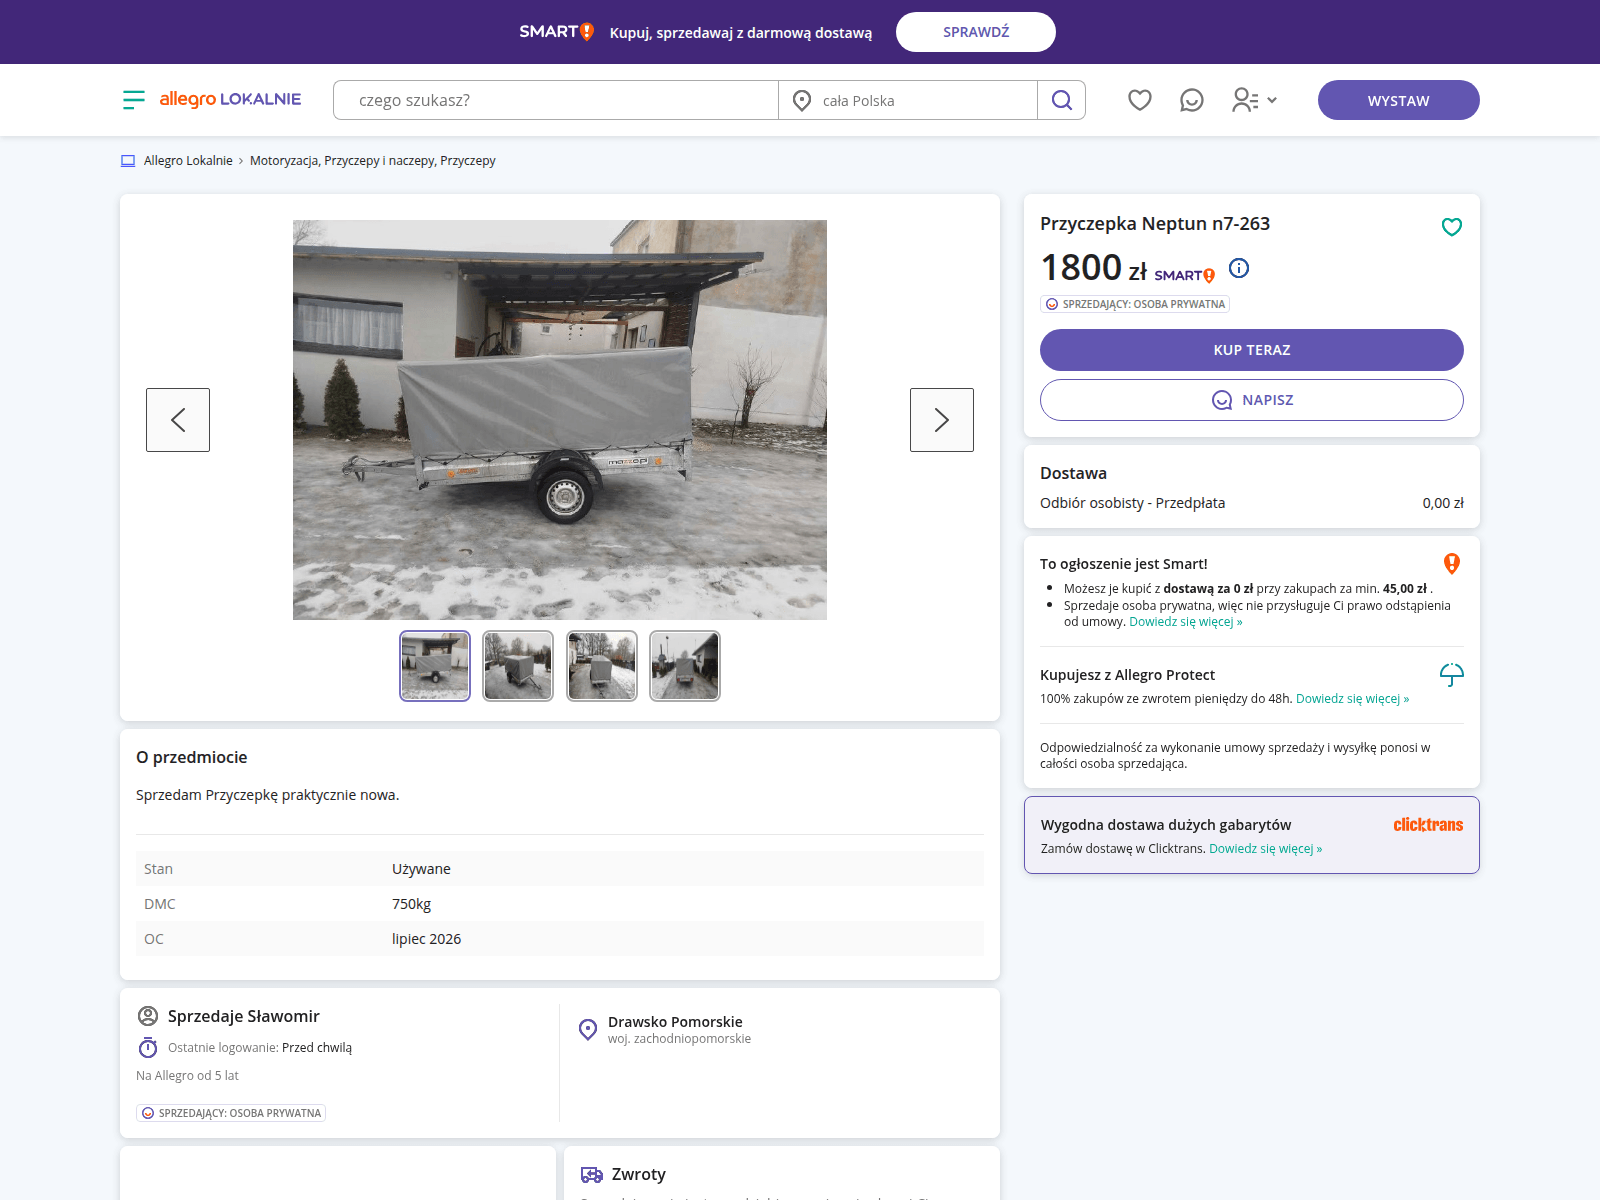Click the WYSTAW button

pyautogui.click(x=1398, y=100)
